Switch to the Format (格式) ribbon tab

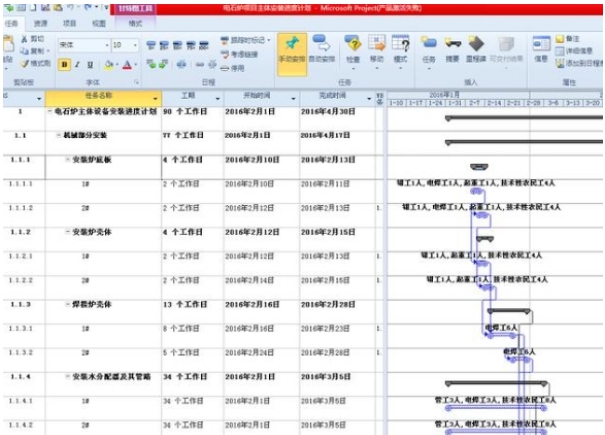pyautogui.click(x=135, y=24)
